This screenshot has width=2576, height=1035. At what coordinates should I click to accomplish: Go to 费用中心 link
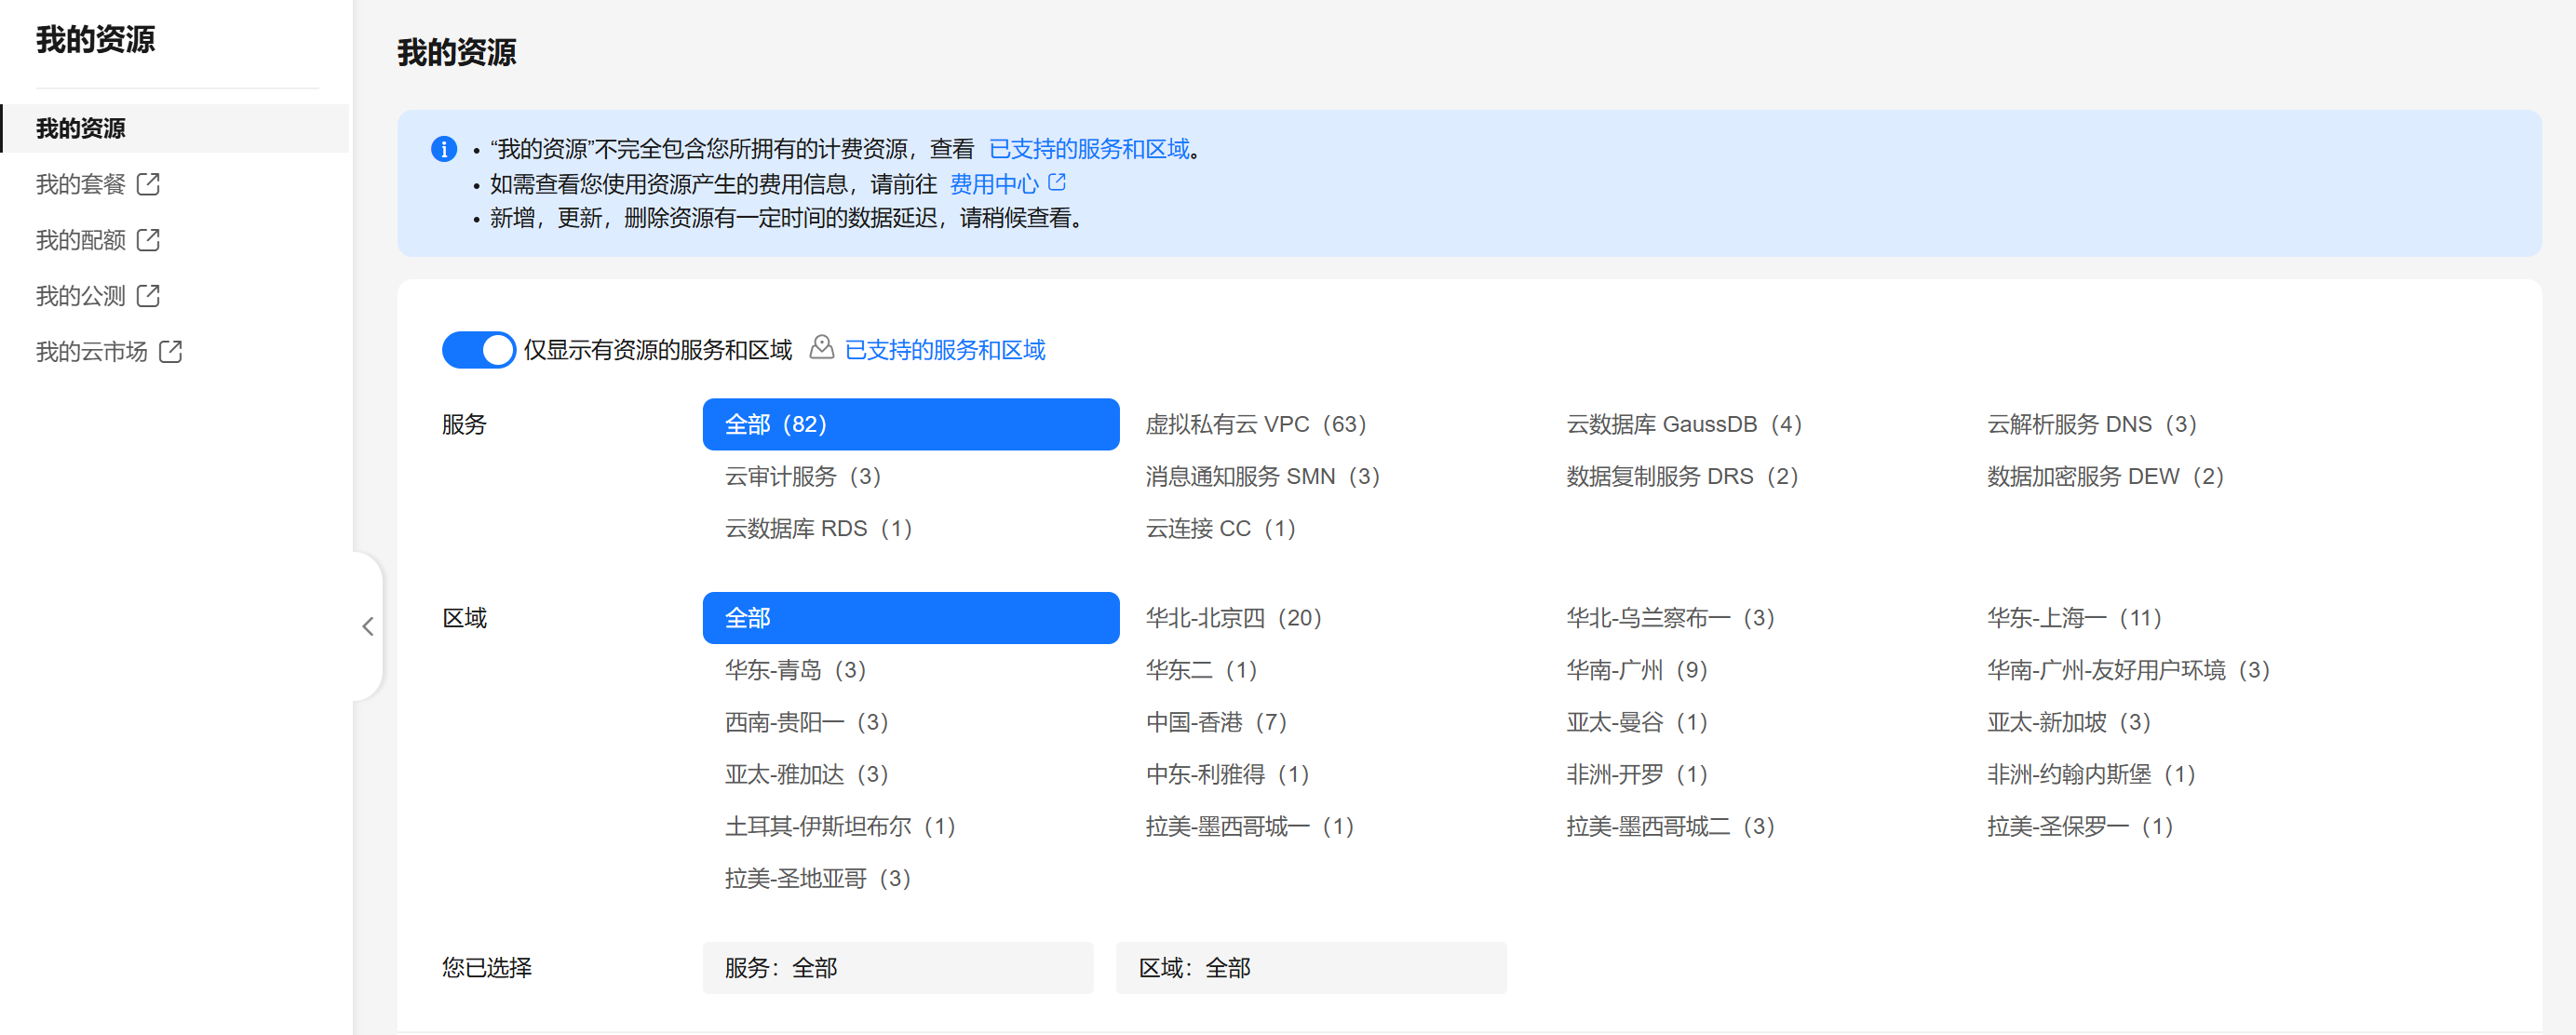click(x=993, y=184)
